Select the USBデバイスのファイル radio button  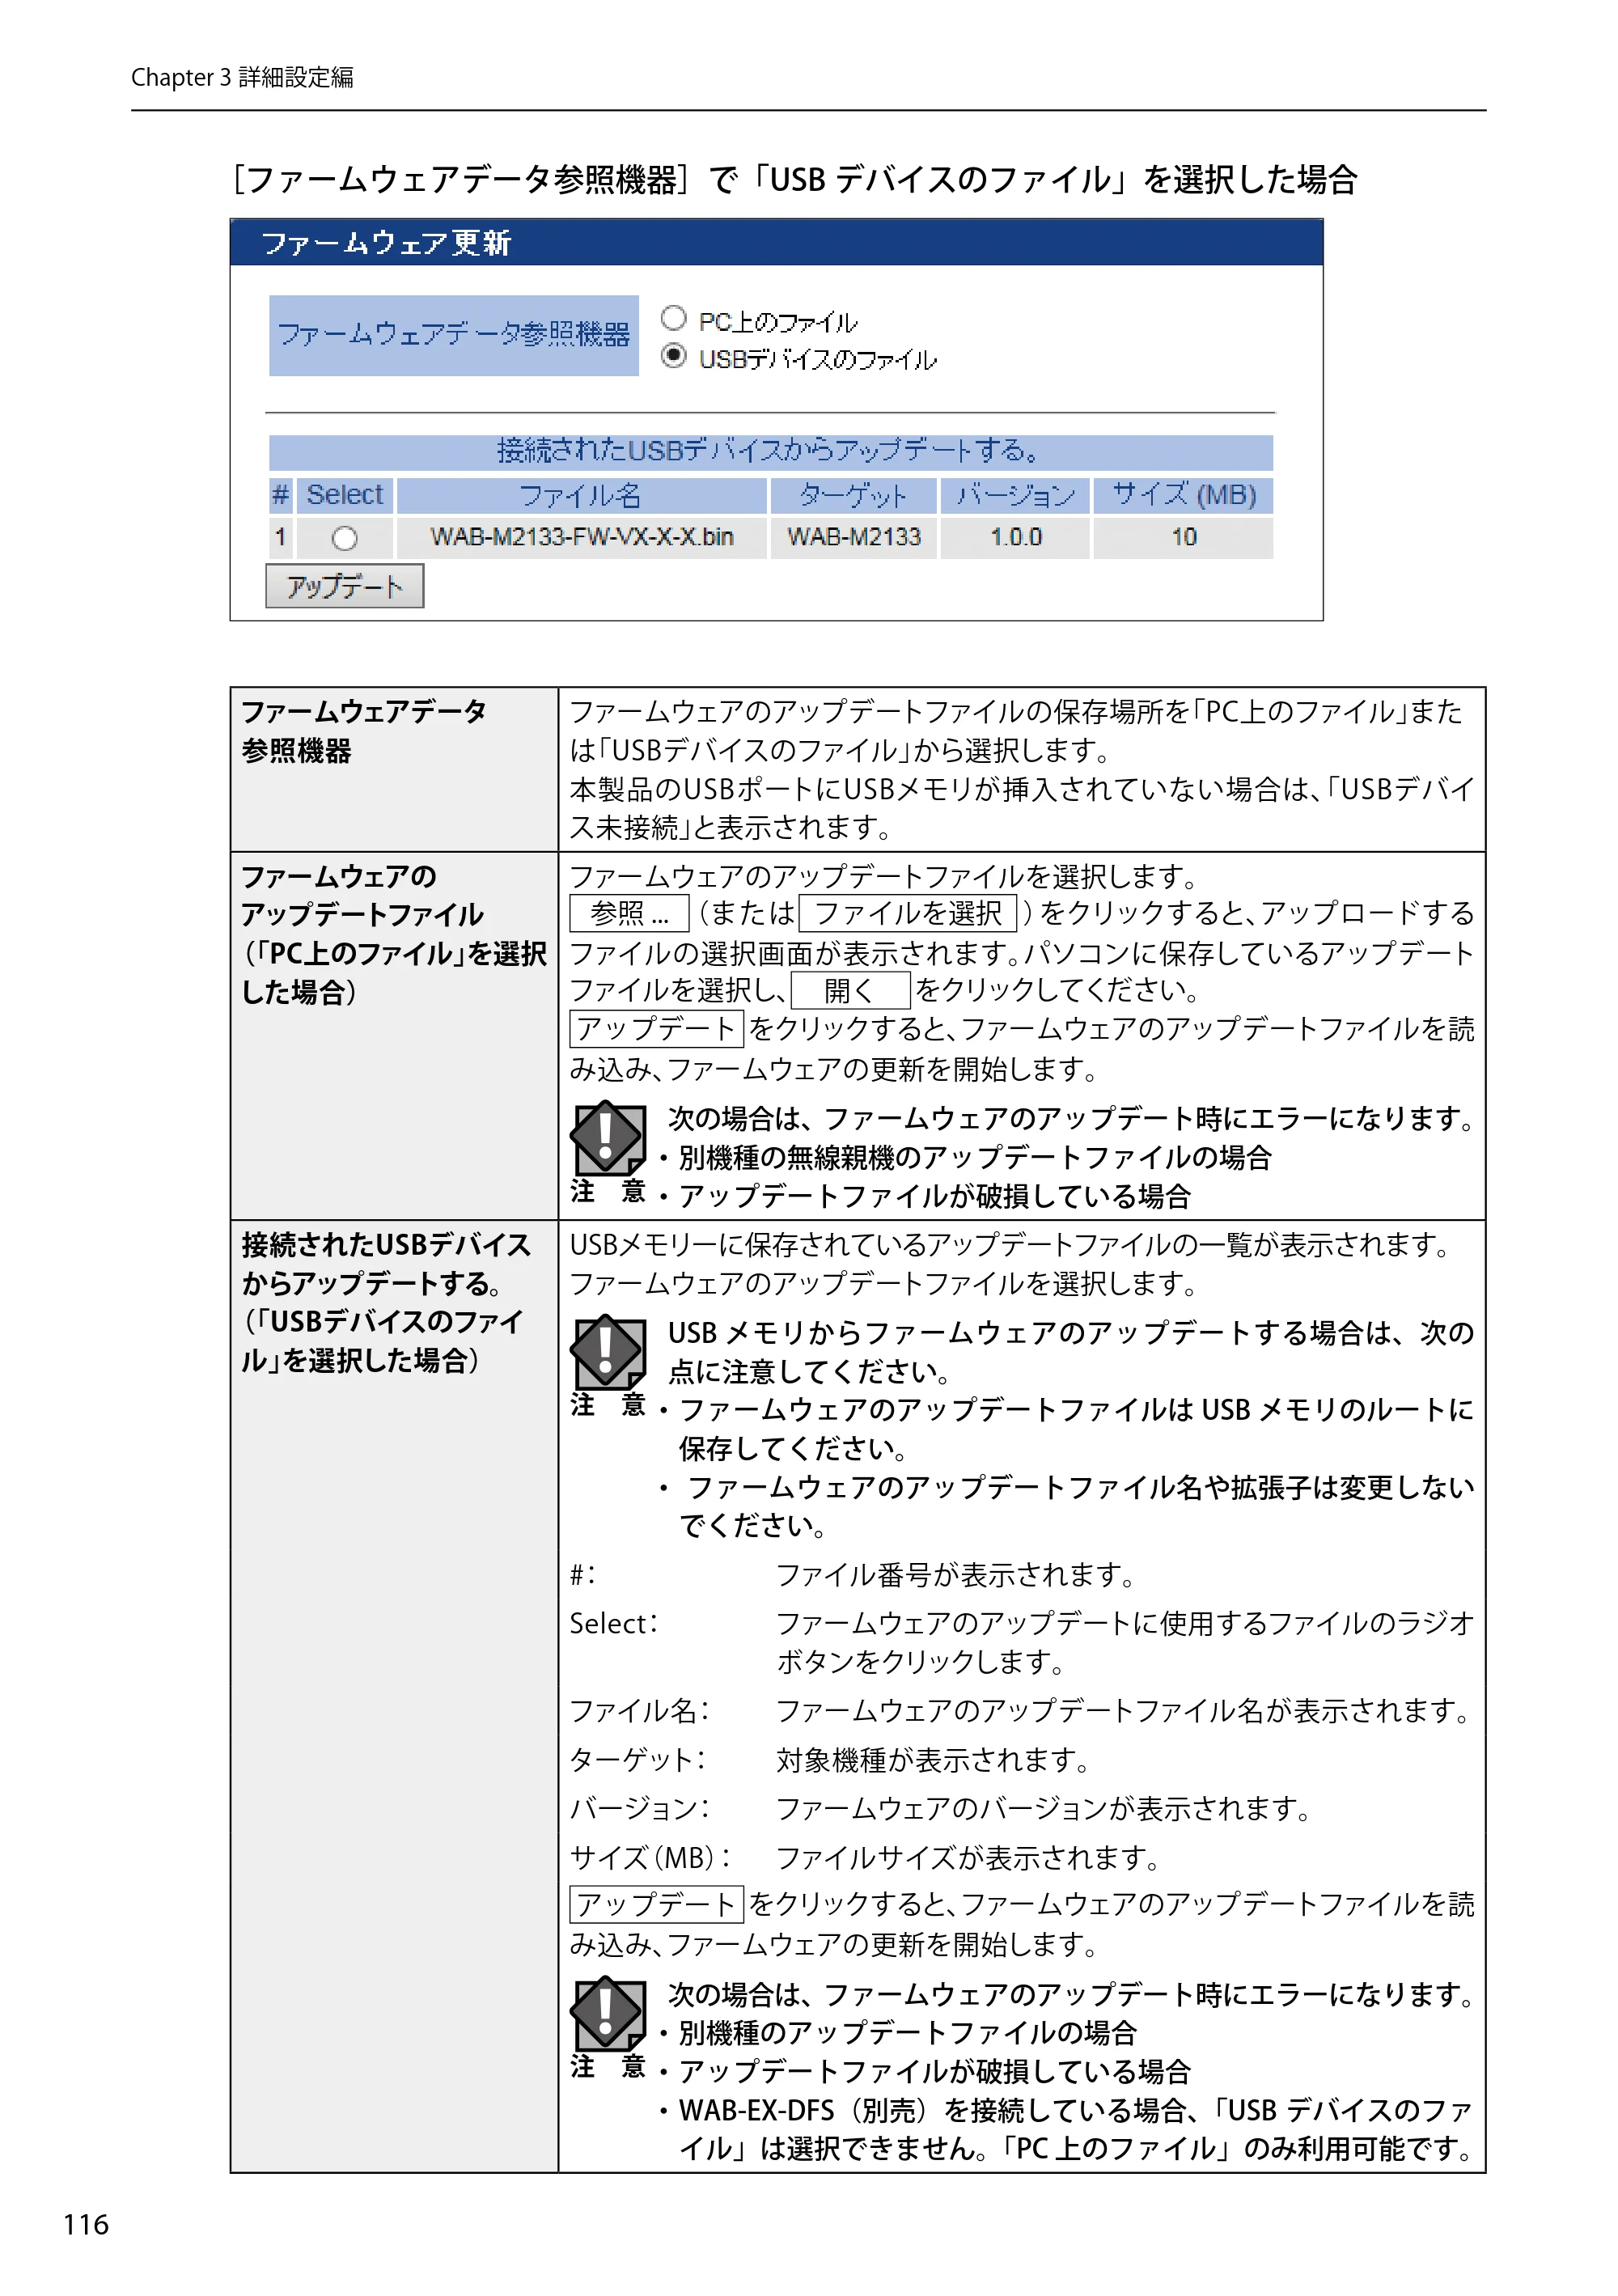(x=673, y=355)
